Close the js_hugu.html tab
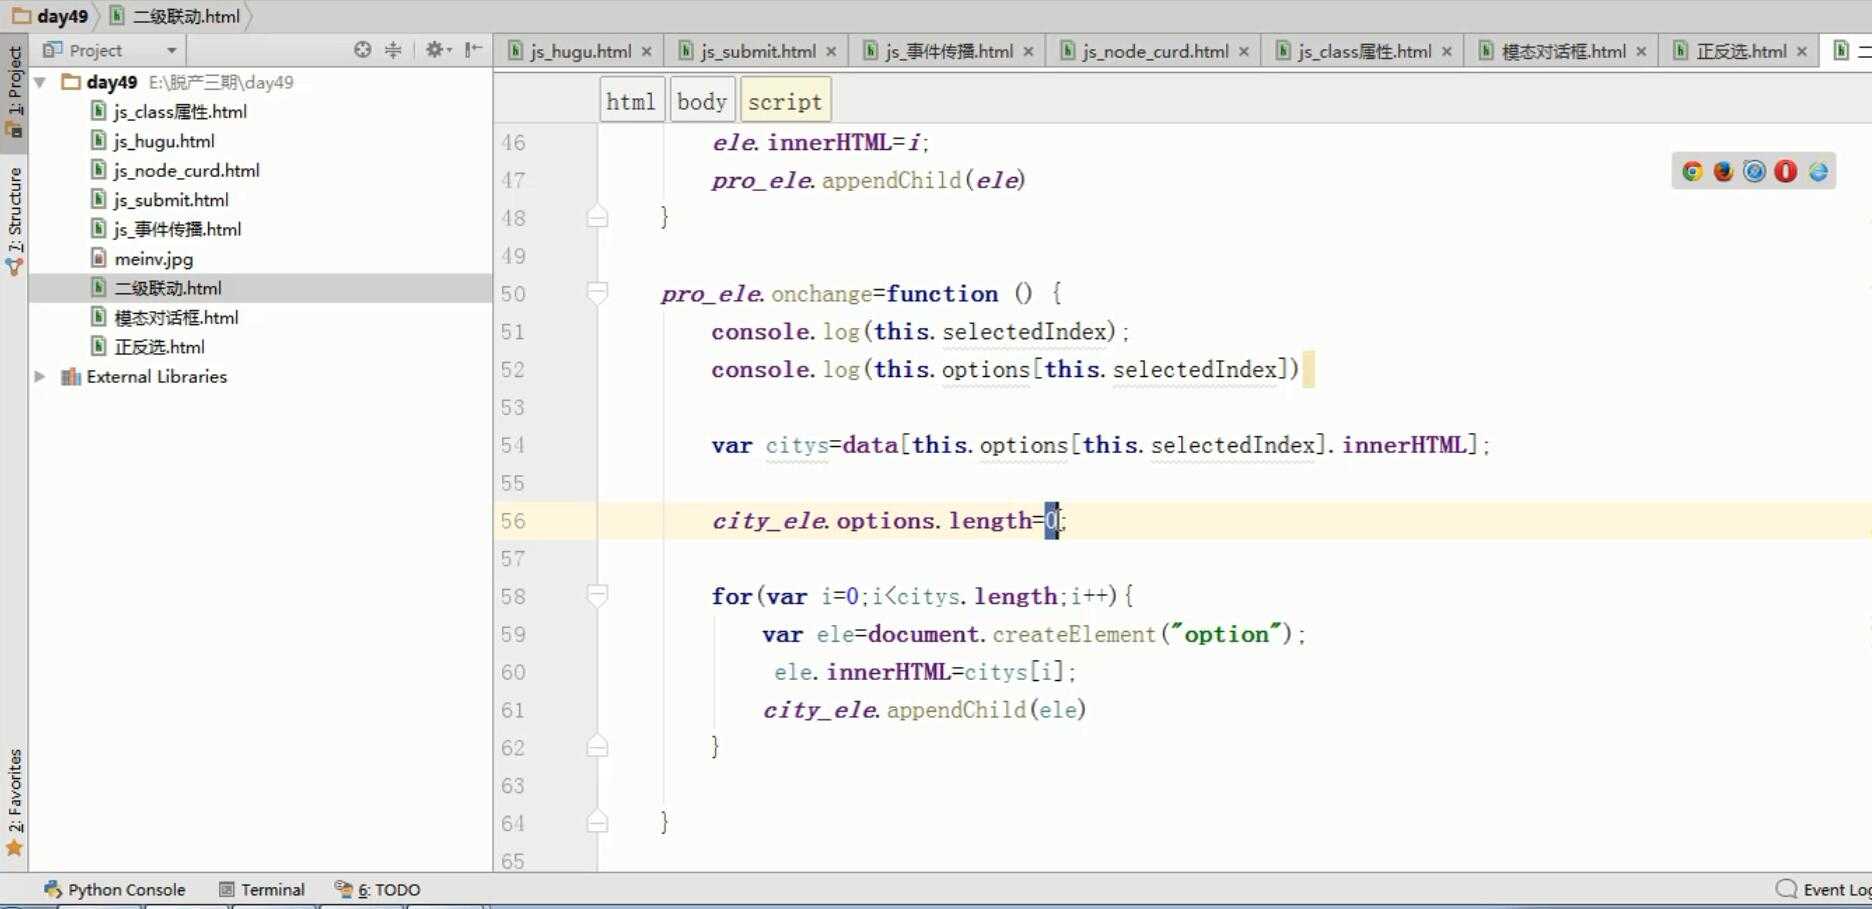Screen dimensions: 1872x909 pyautogui.click(x=646, y=51)
